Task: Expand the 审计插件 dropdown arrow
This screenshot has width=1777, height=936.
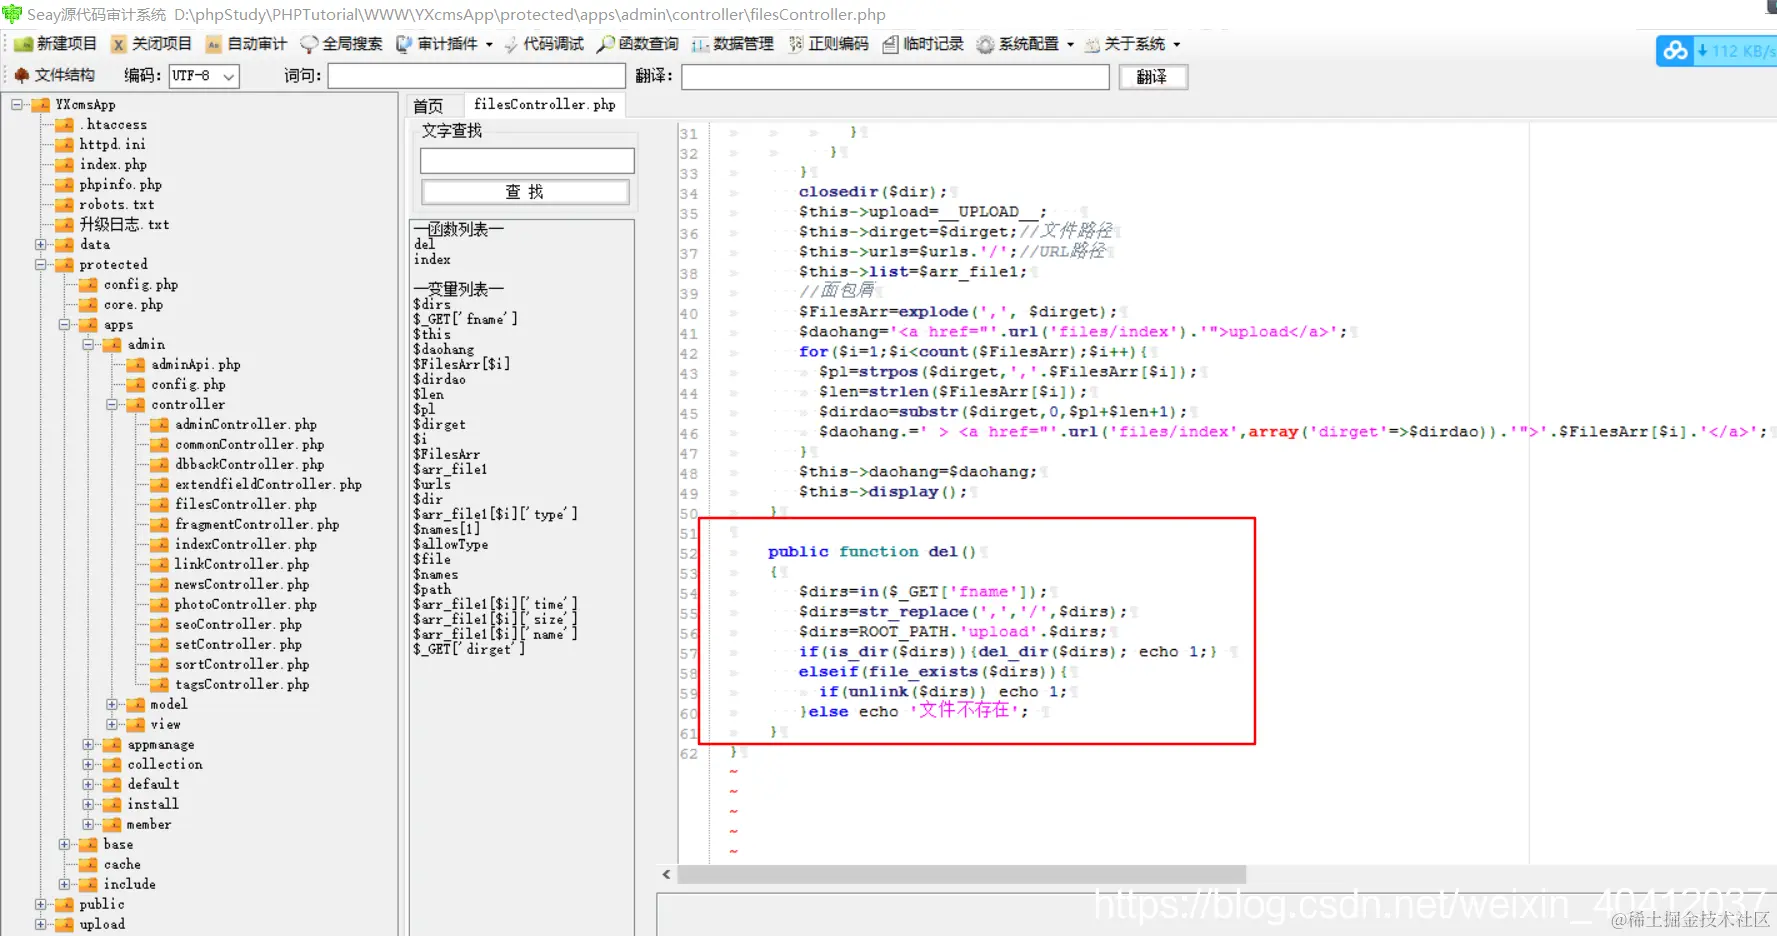Action: 489,44
